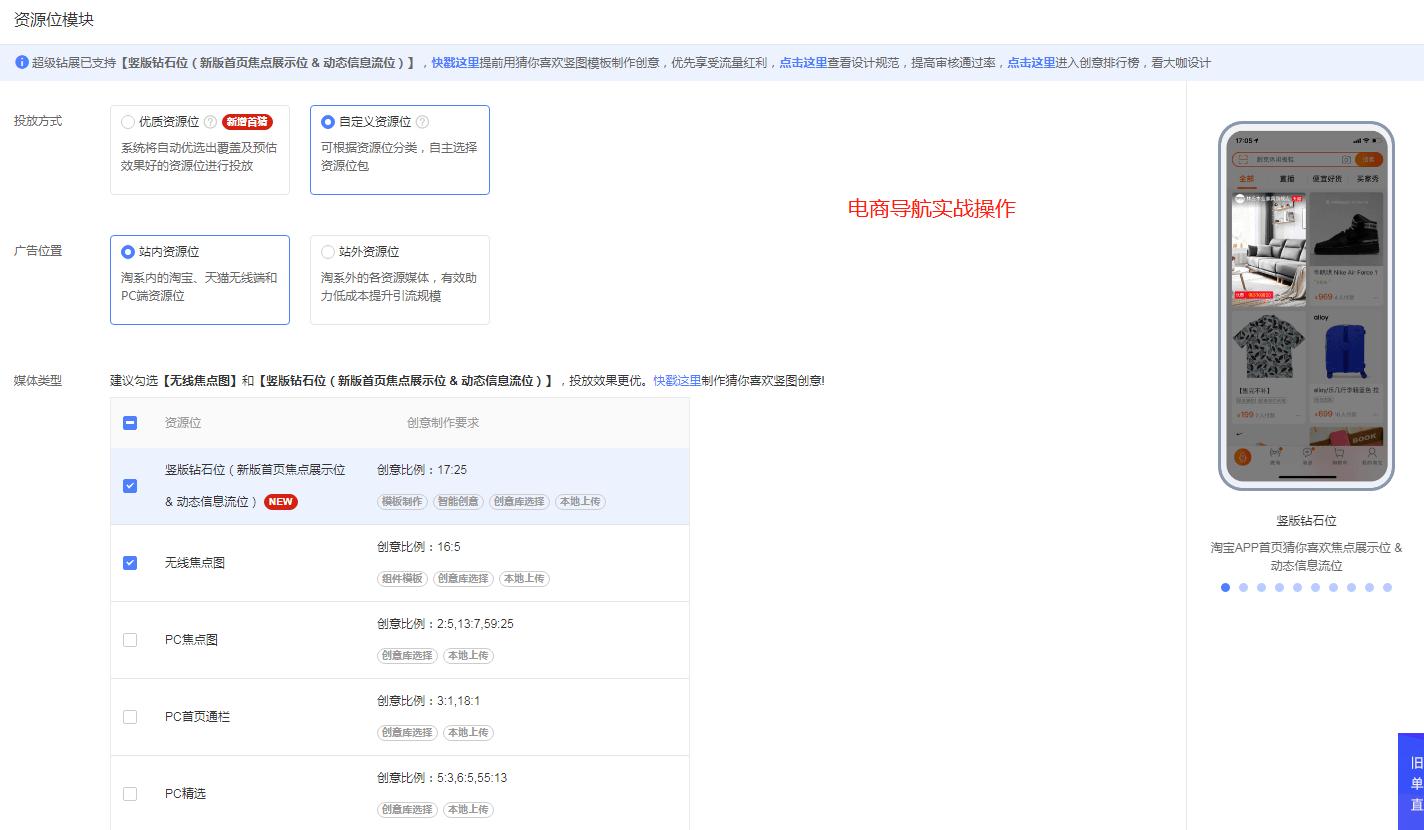Viewport: 1424px width, 830px height.
Task: Click the second pagination dot below the phone preview
Action: [x=1243, y=587]
